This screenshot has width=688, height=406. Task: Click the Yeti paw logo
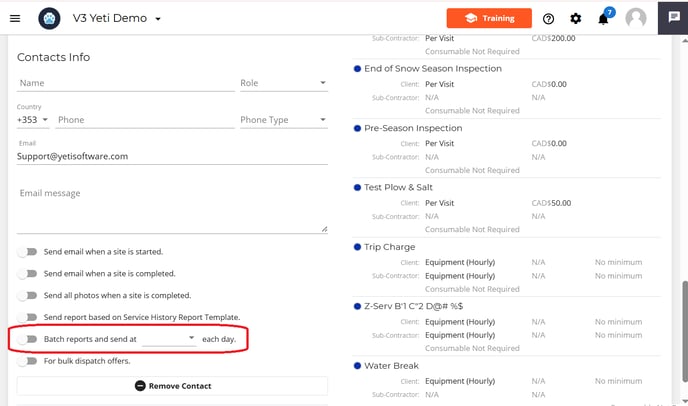49,18
